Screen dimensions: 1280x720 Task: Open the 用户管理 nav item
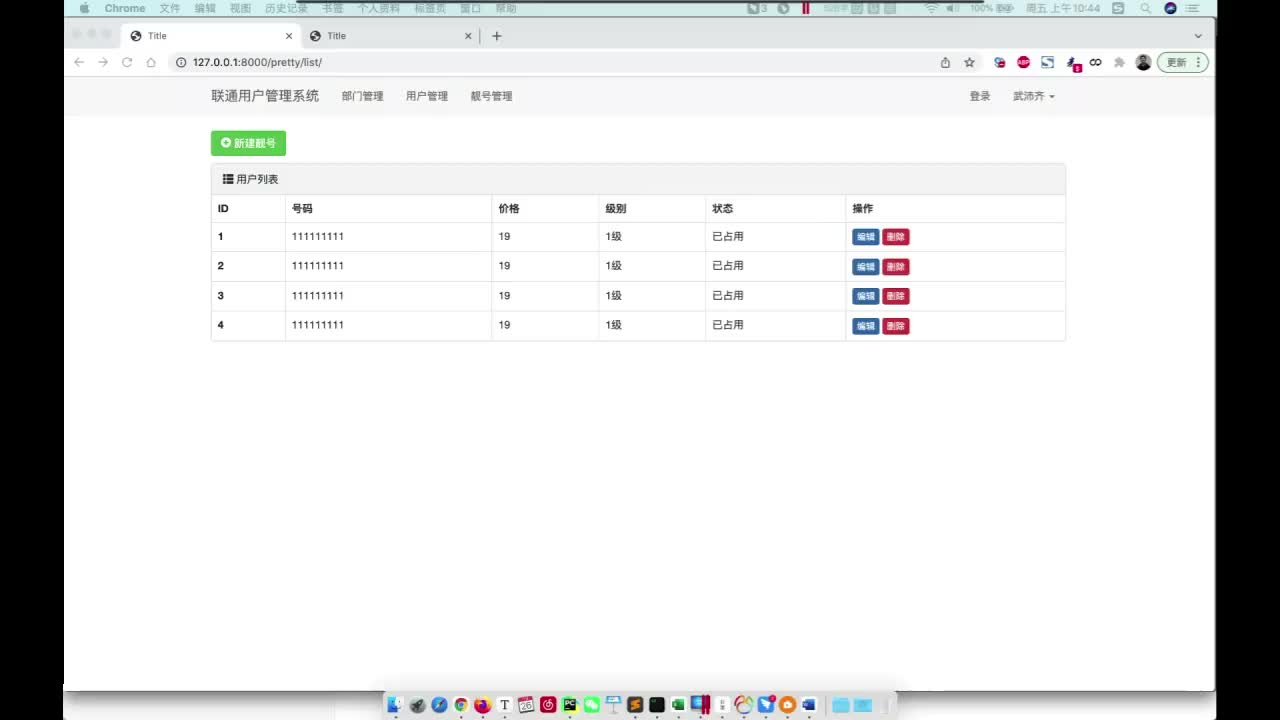click(427, 96)
